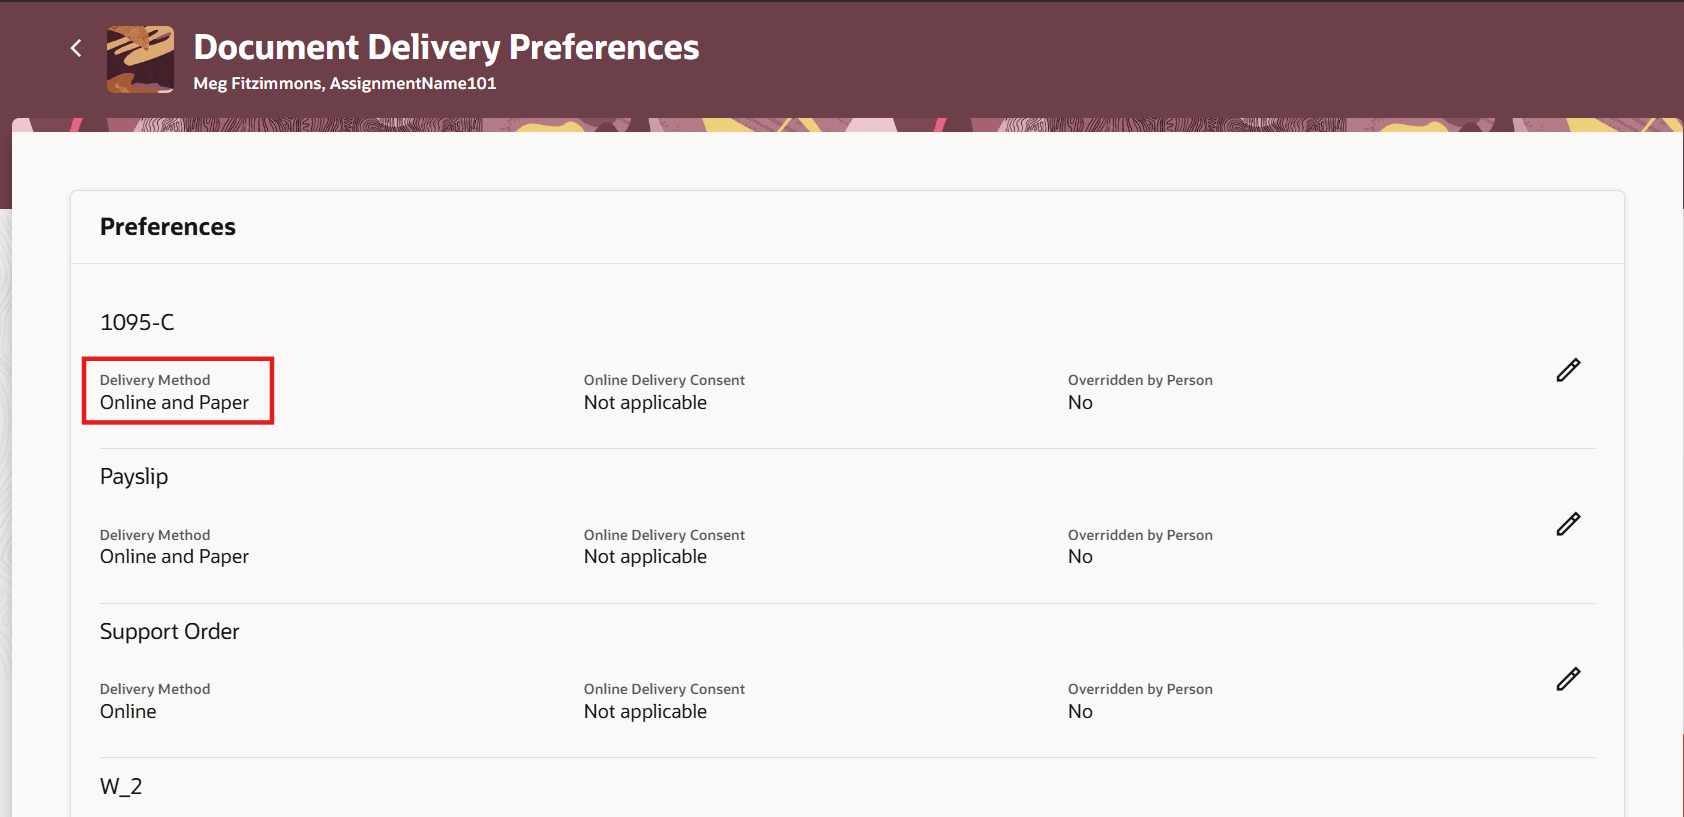
Task: Click the W_2 section heading
Action: tap(121, 787)
